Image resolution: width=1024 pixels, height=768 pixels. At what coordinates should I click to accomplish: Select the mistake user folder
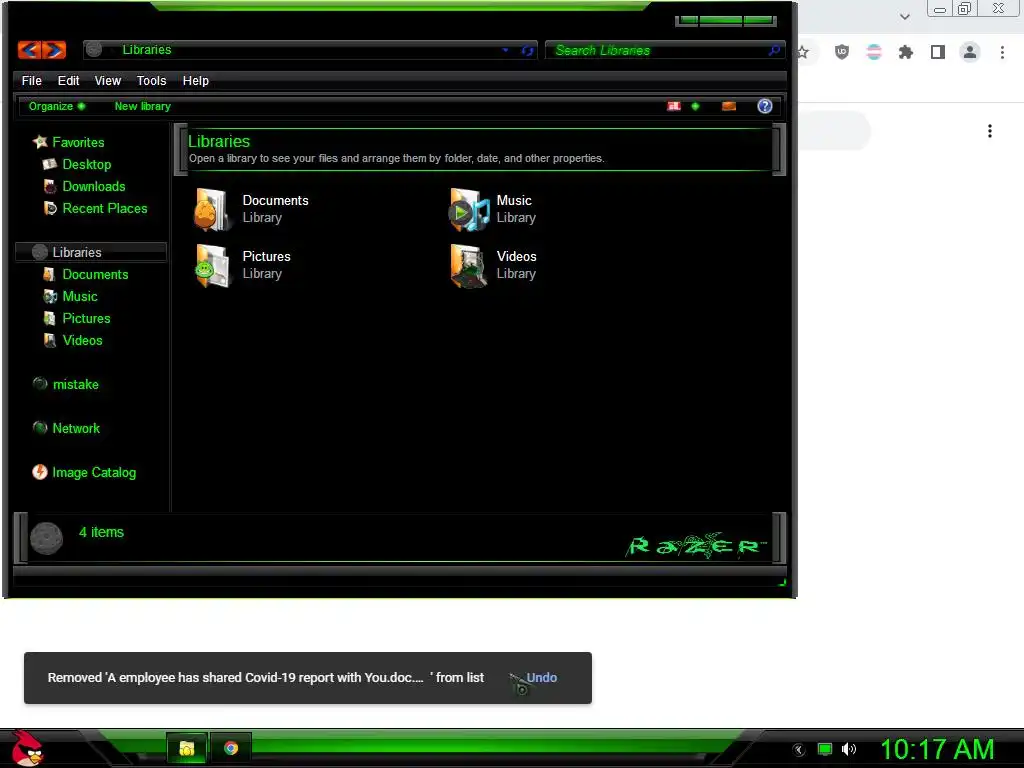[x=76, y=385]
